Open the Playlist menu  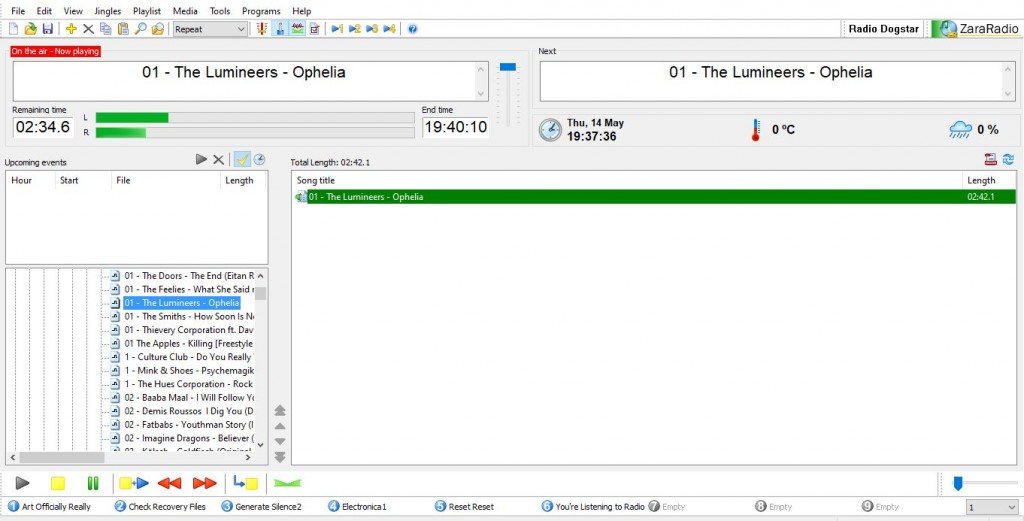pos(147,11)
